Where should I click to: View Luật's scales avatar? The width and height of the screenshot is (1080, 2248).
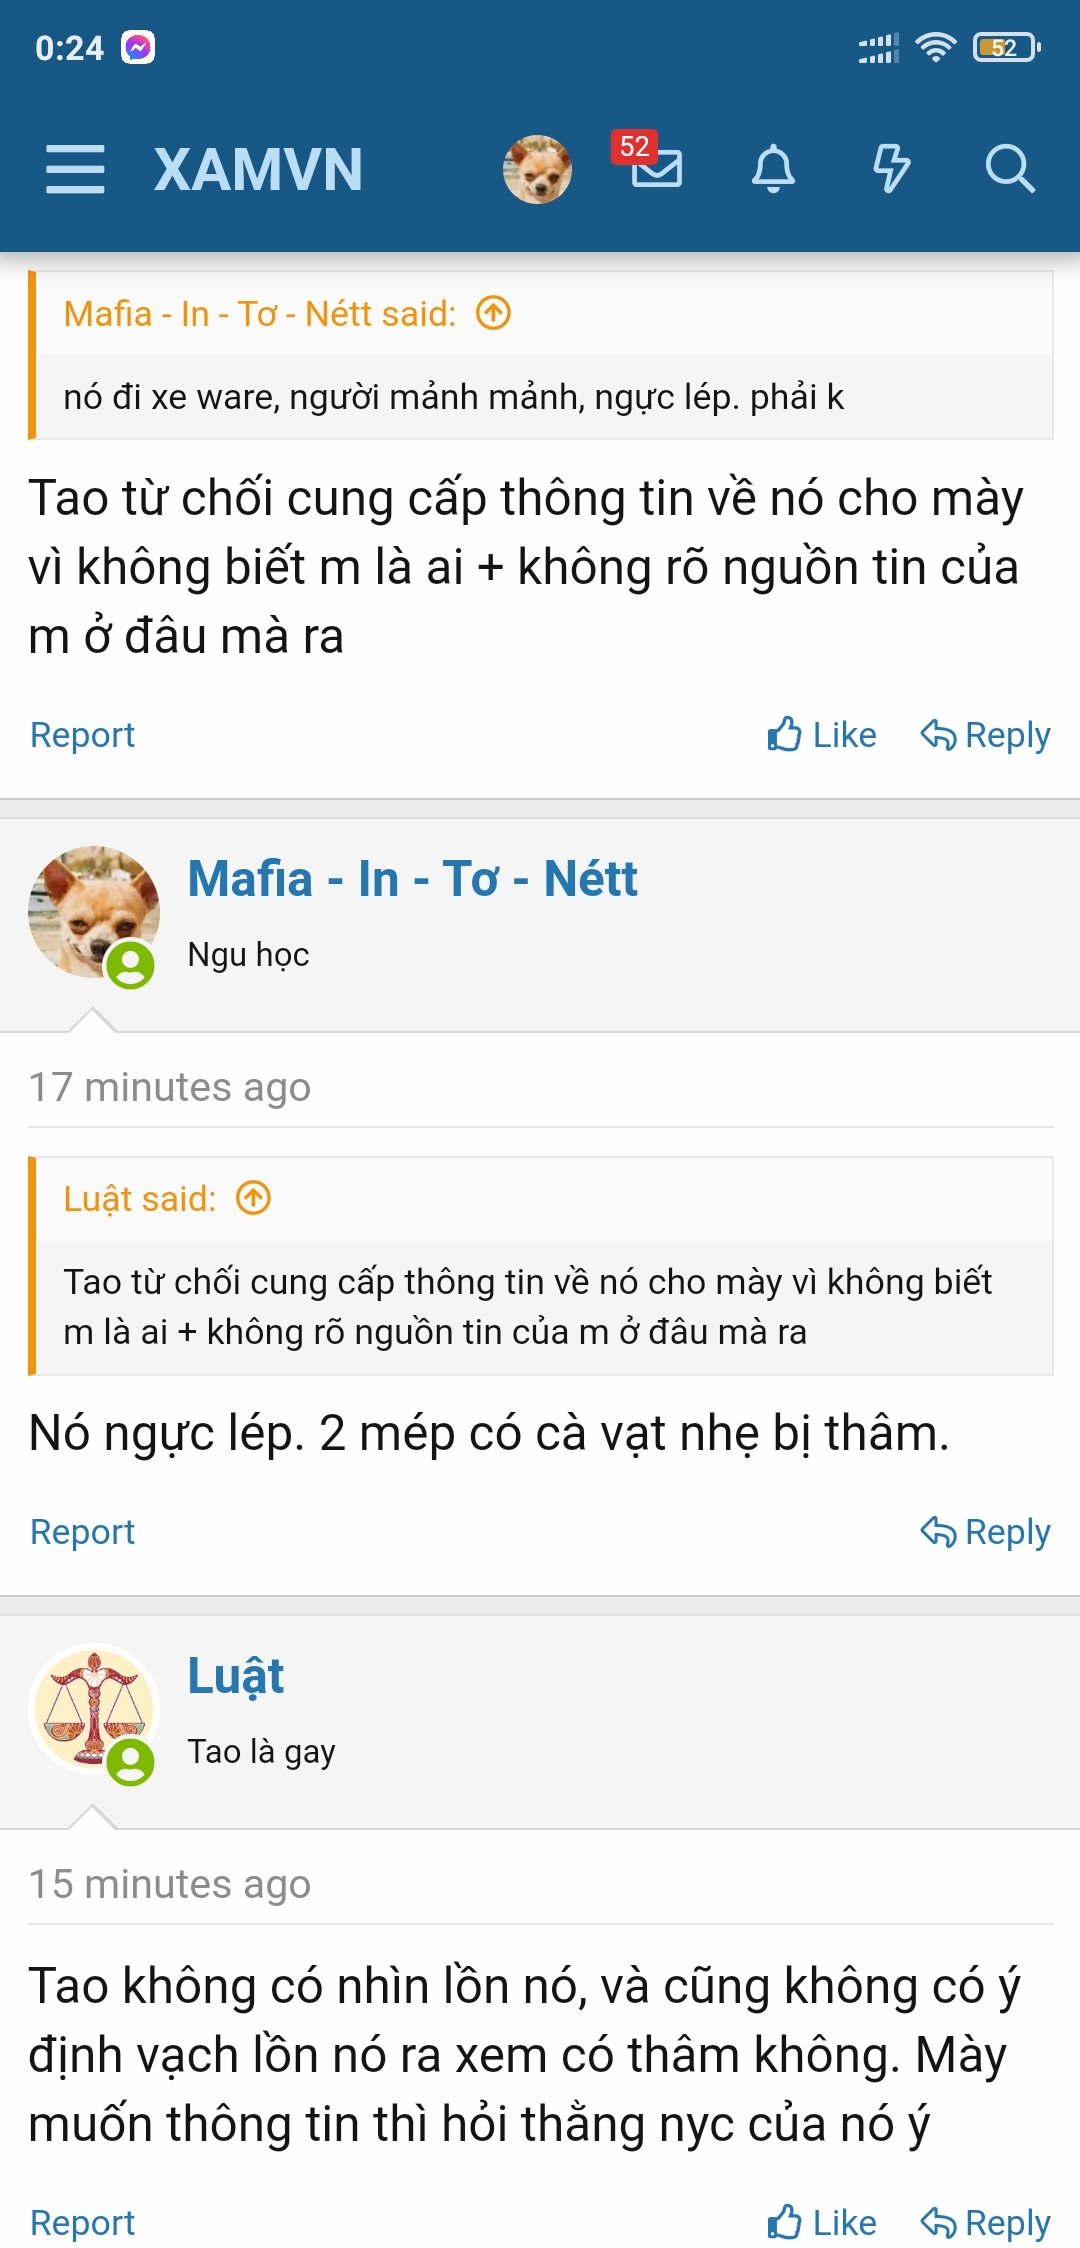[93, 1709]
